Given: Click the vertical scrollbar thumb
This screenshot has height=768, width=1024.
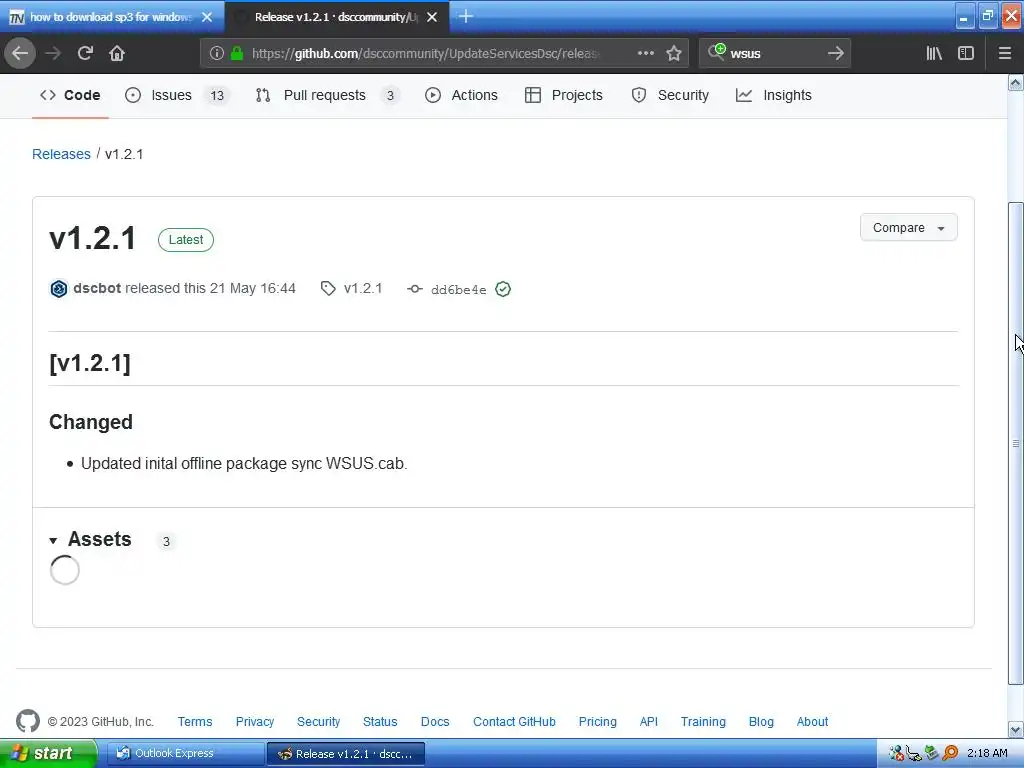Looking at the screenshot, I should tap(1016, 444).
